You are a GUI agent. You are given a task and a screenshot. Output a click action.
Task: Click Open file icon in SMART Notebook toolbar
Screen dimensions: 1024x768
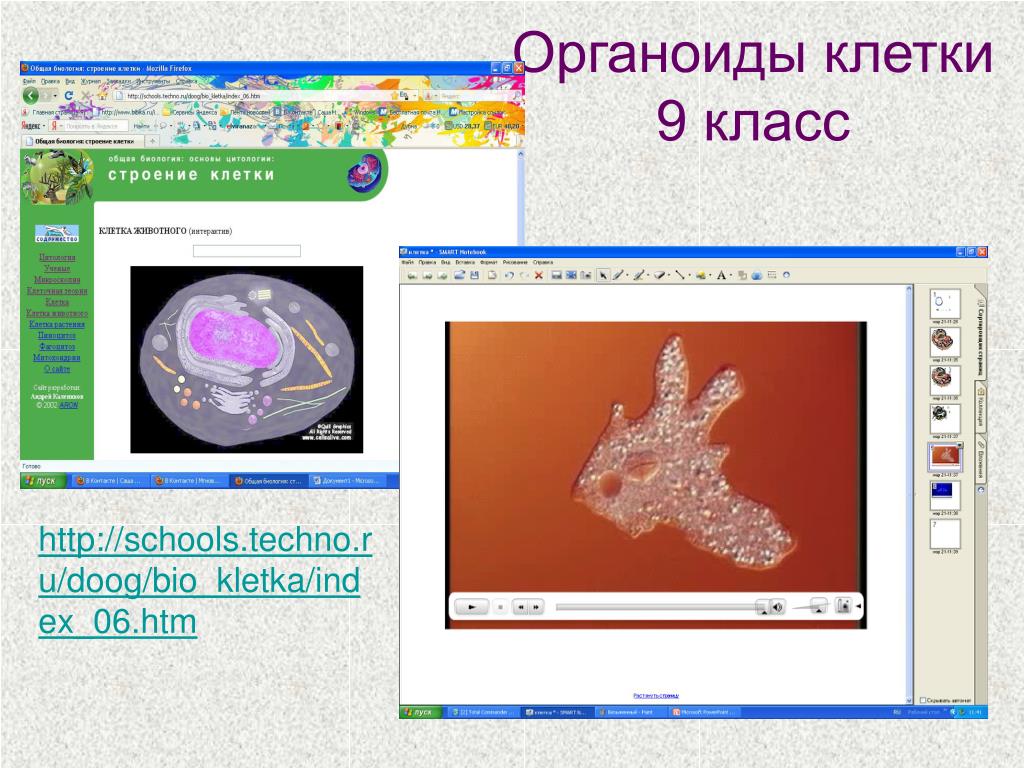click(x=459, y=275)
